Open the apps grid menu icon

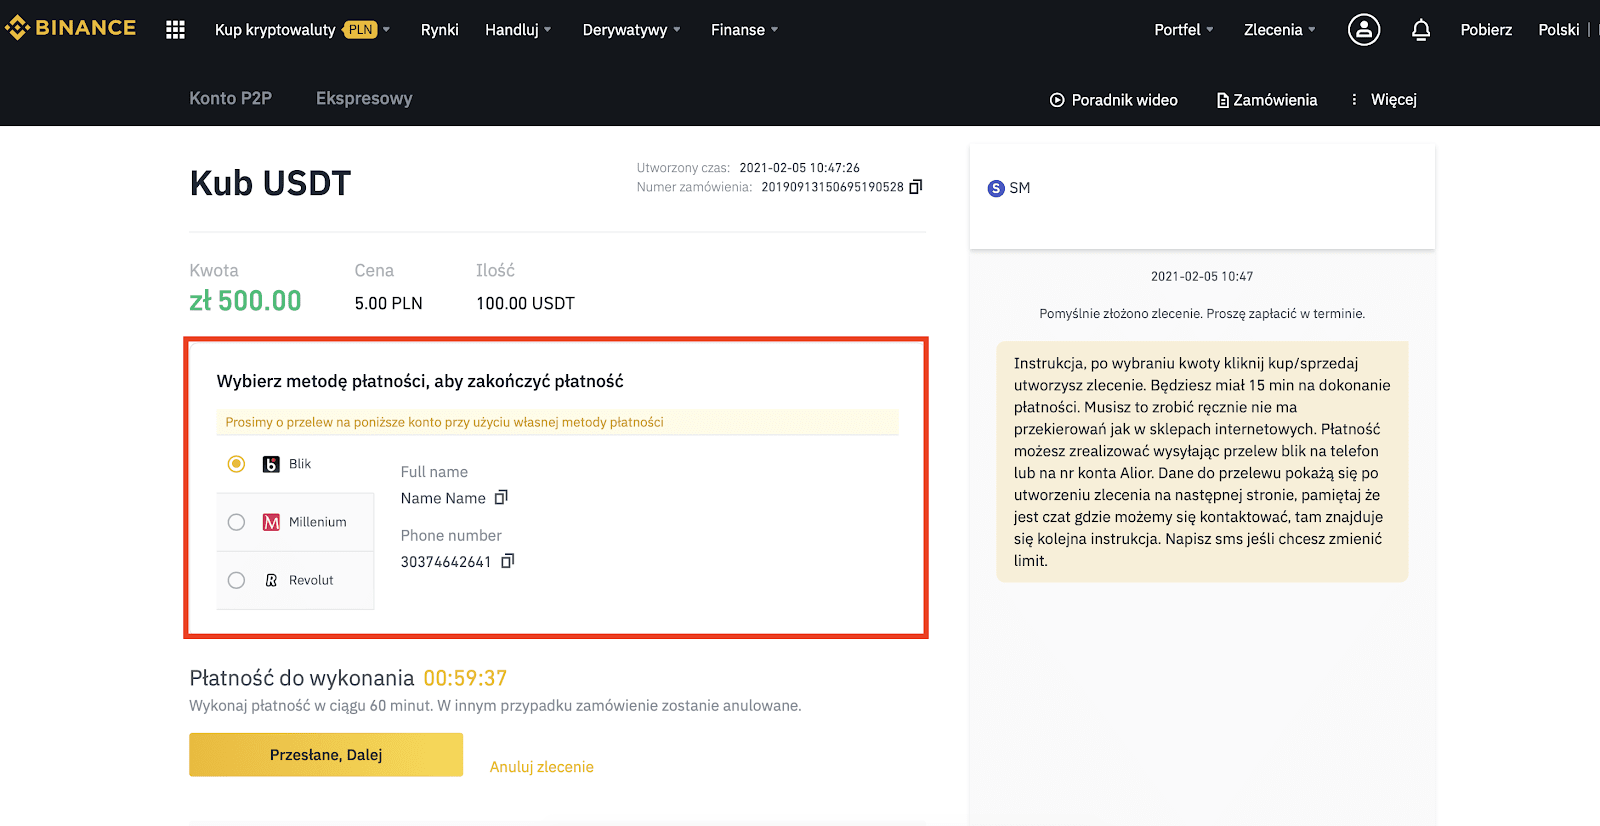(176, 30)
